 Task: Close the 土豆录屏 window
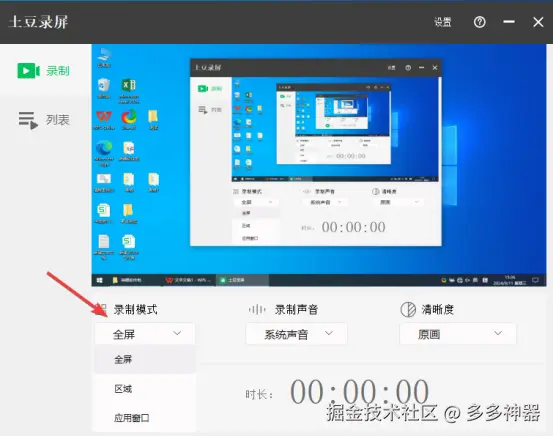tap(538, 22)
